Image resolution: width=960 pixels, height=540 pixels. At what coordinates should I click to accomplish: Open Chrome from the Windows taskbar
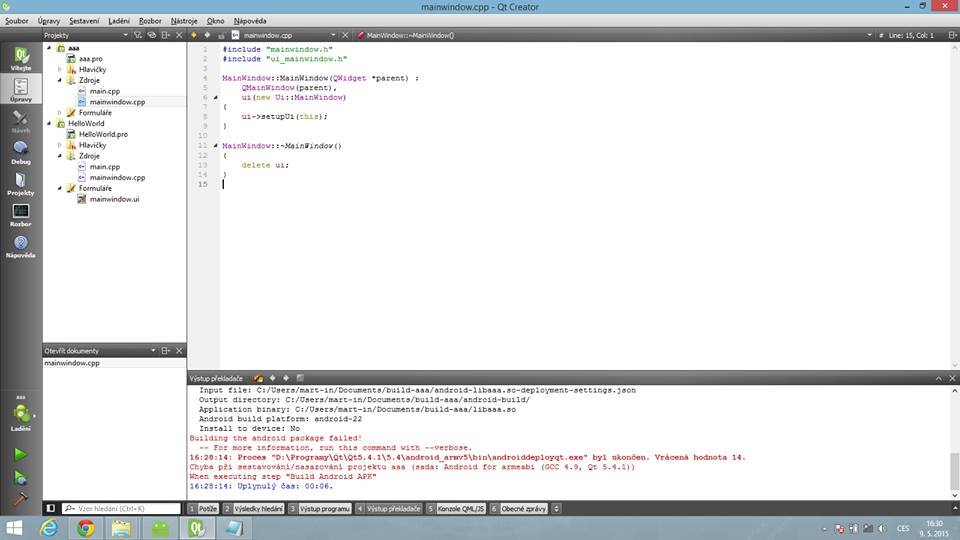pos(85,528)
